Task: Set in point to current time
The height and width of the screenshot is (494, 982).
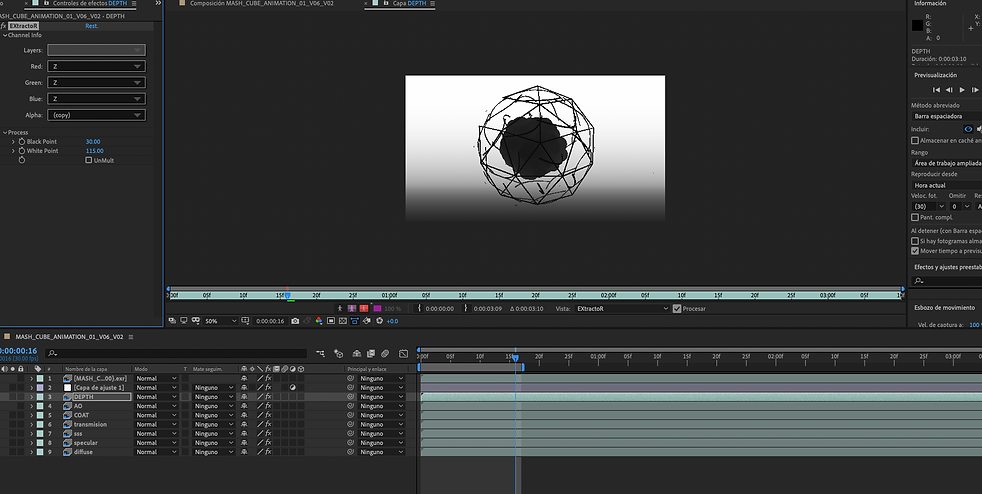Action: point(419,308)
